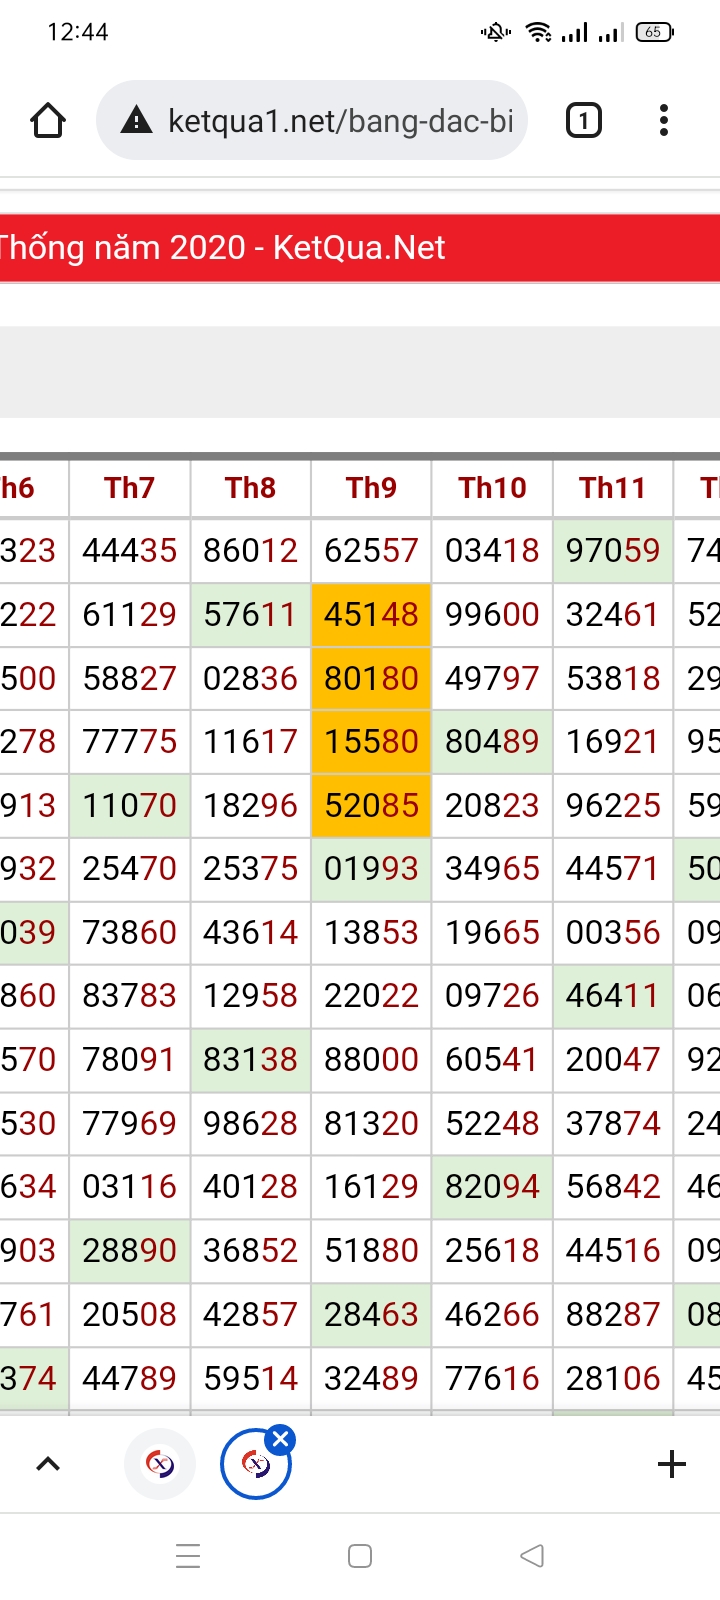Tap the browser home icon
720x1600 pixels.
[x=48, y=121]
